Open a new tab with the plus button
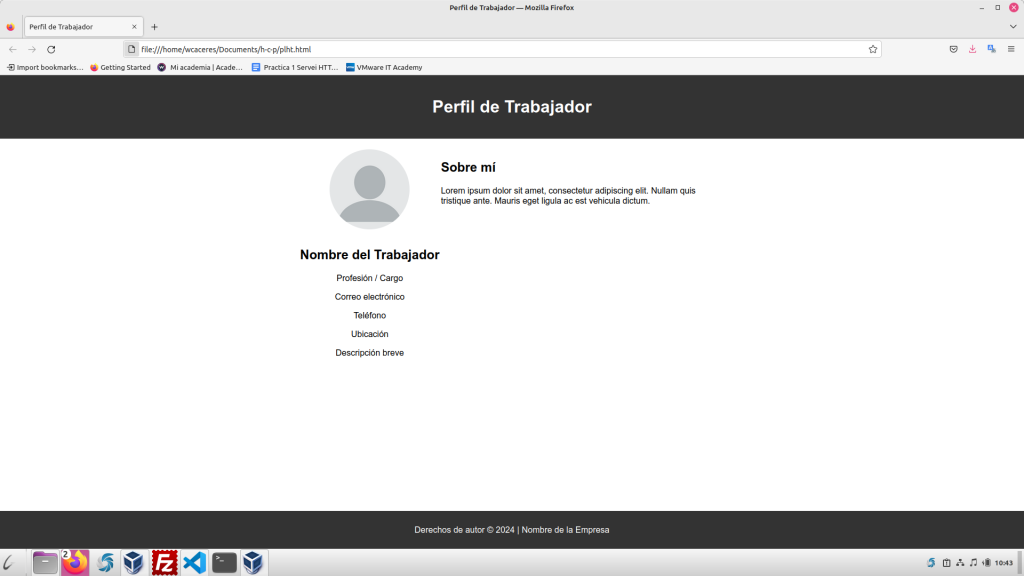The width and height of the screenshot is (1024, 576). click(154, 27)
